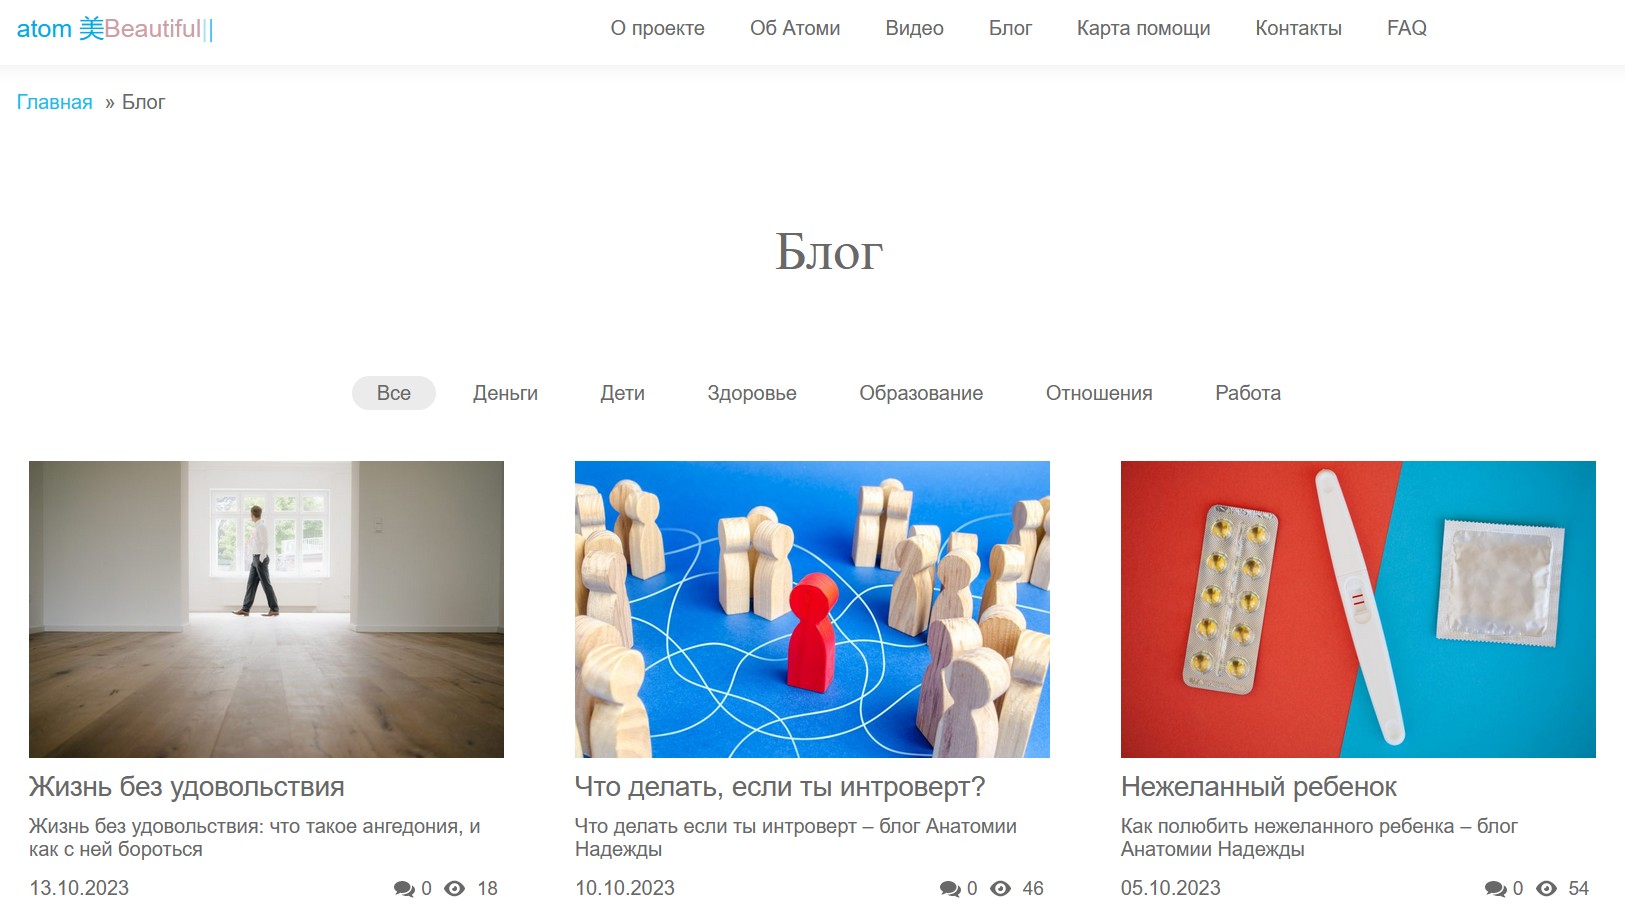1625x904 pixels.
Task: Open the Нежеланный ребенок post thumbnail image
Action: 1358,609
